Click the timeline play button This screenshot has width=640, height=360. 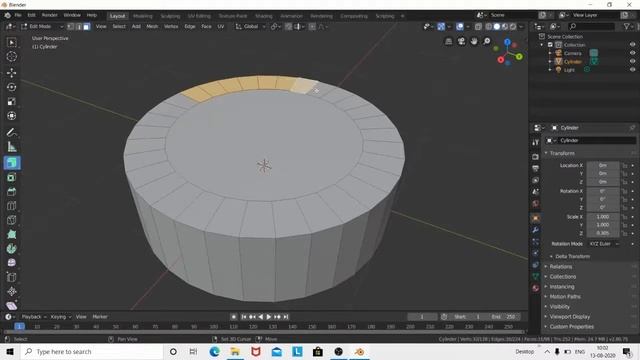(x=269, y=317)
